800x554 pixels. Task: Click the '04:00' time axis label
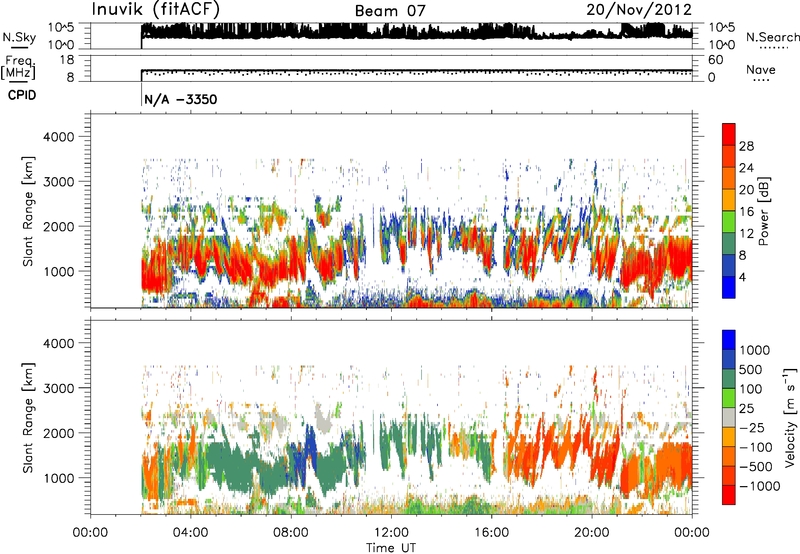(190, 533)
